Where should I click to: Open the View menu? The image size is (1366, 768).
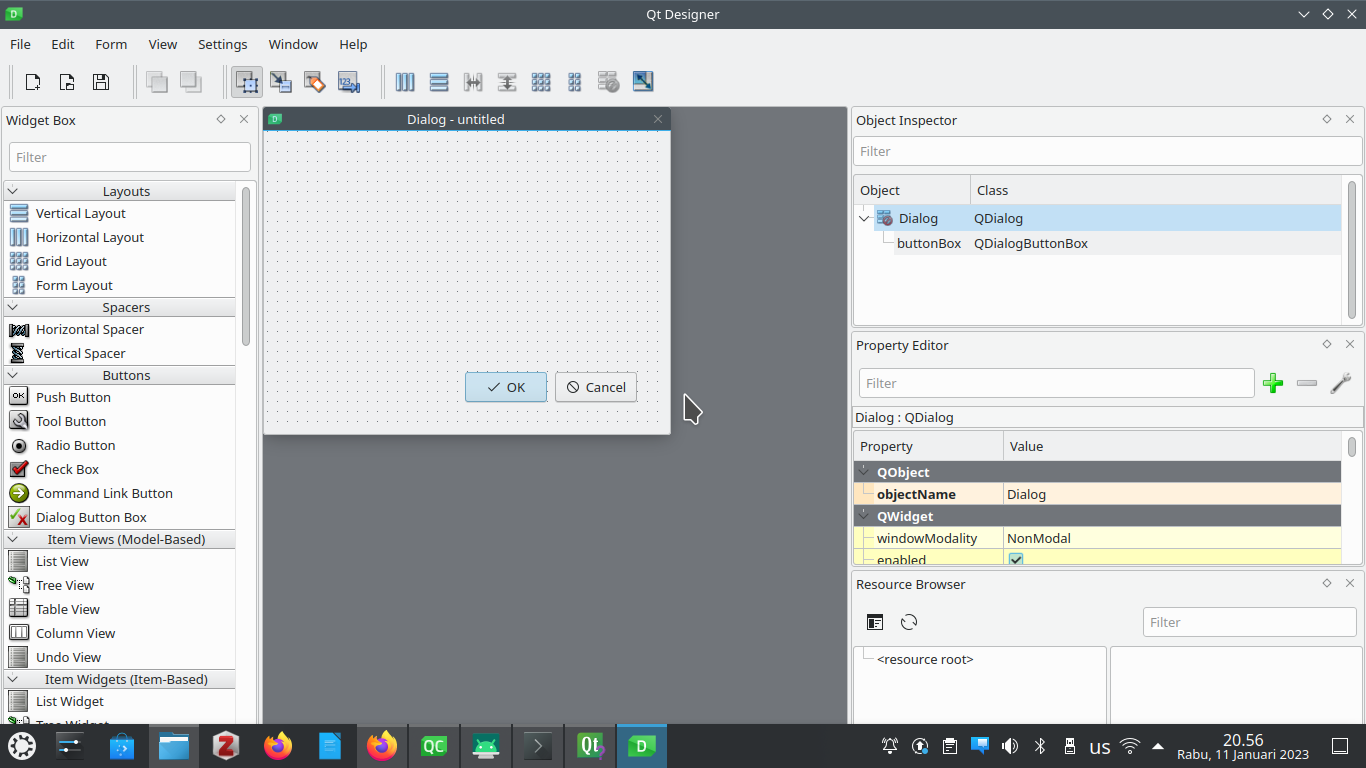click(x=163, y=44)
